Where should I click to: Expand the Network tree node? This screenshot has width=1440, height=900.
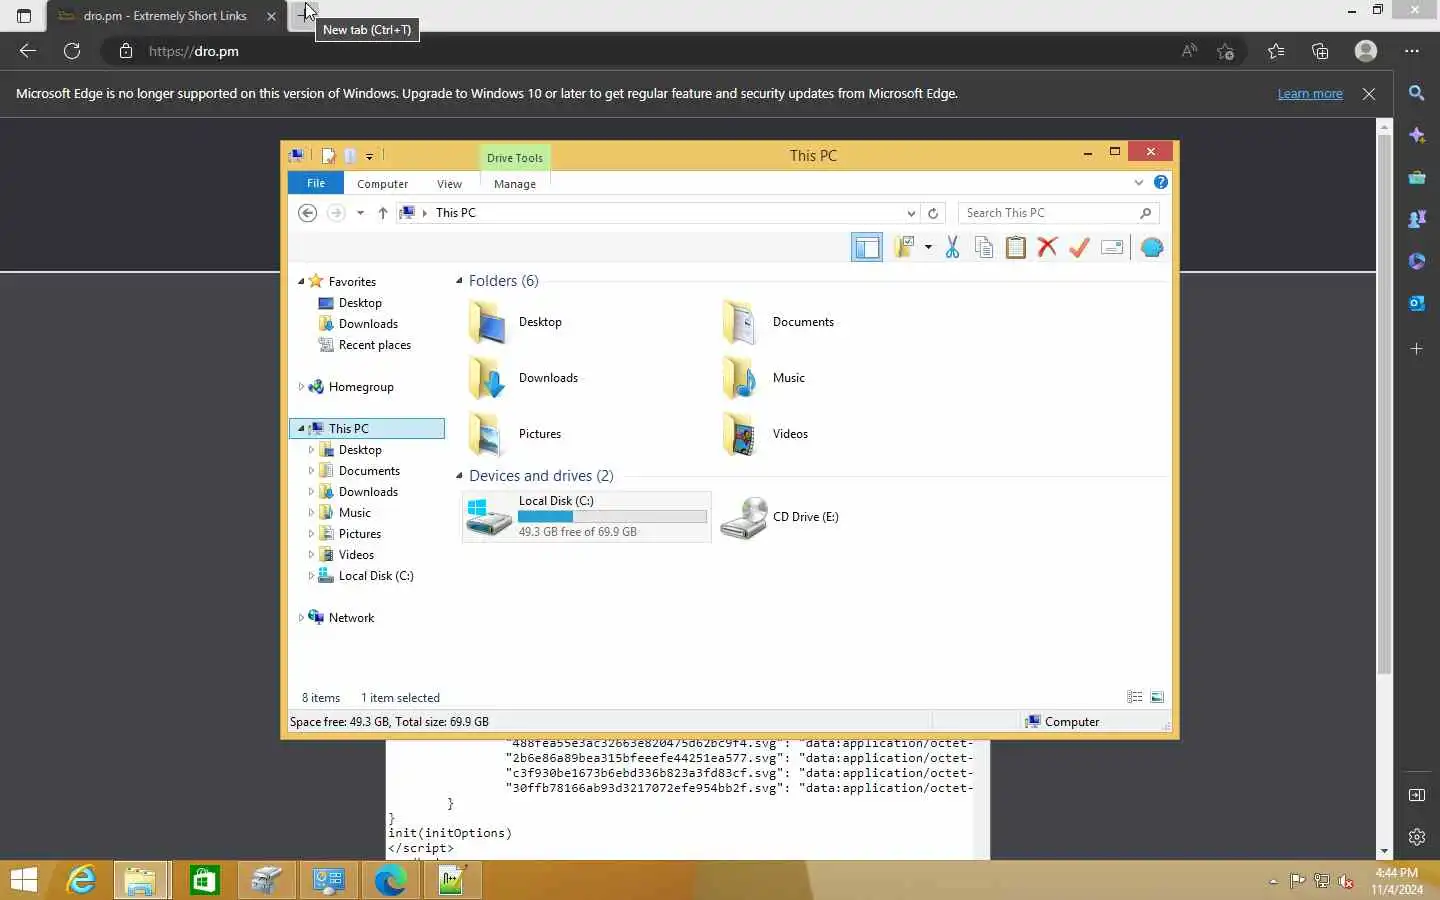coord(301,618)
